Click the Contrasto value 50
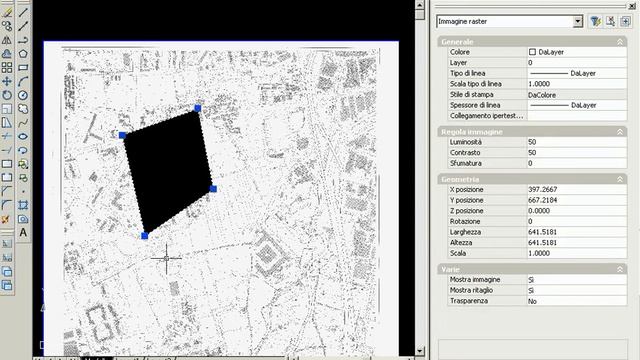This screenshot has width=640, height=360. pos(577,153)
